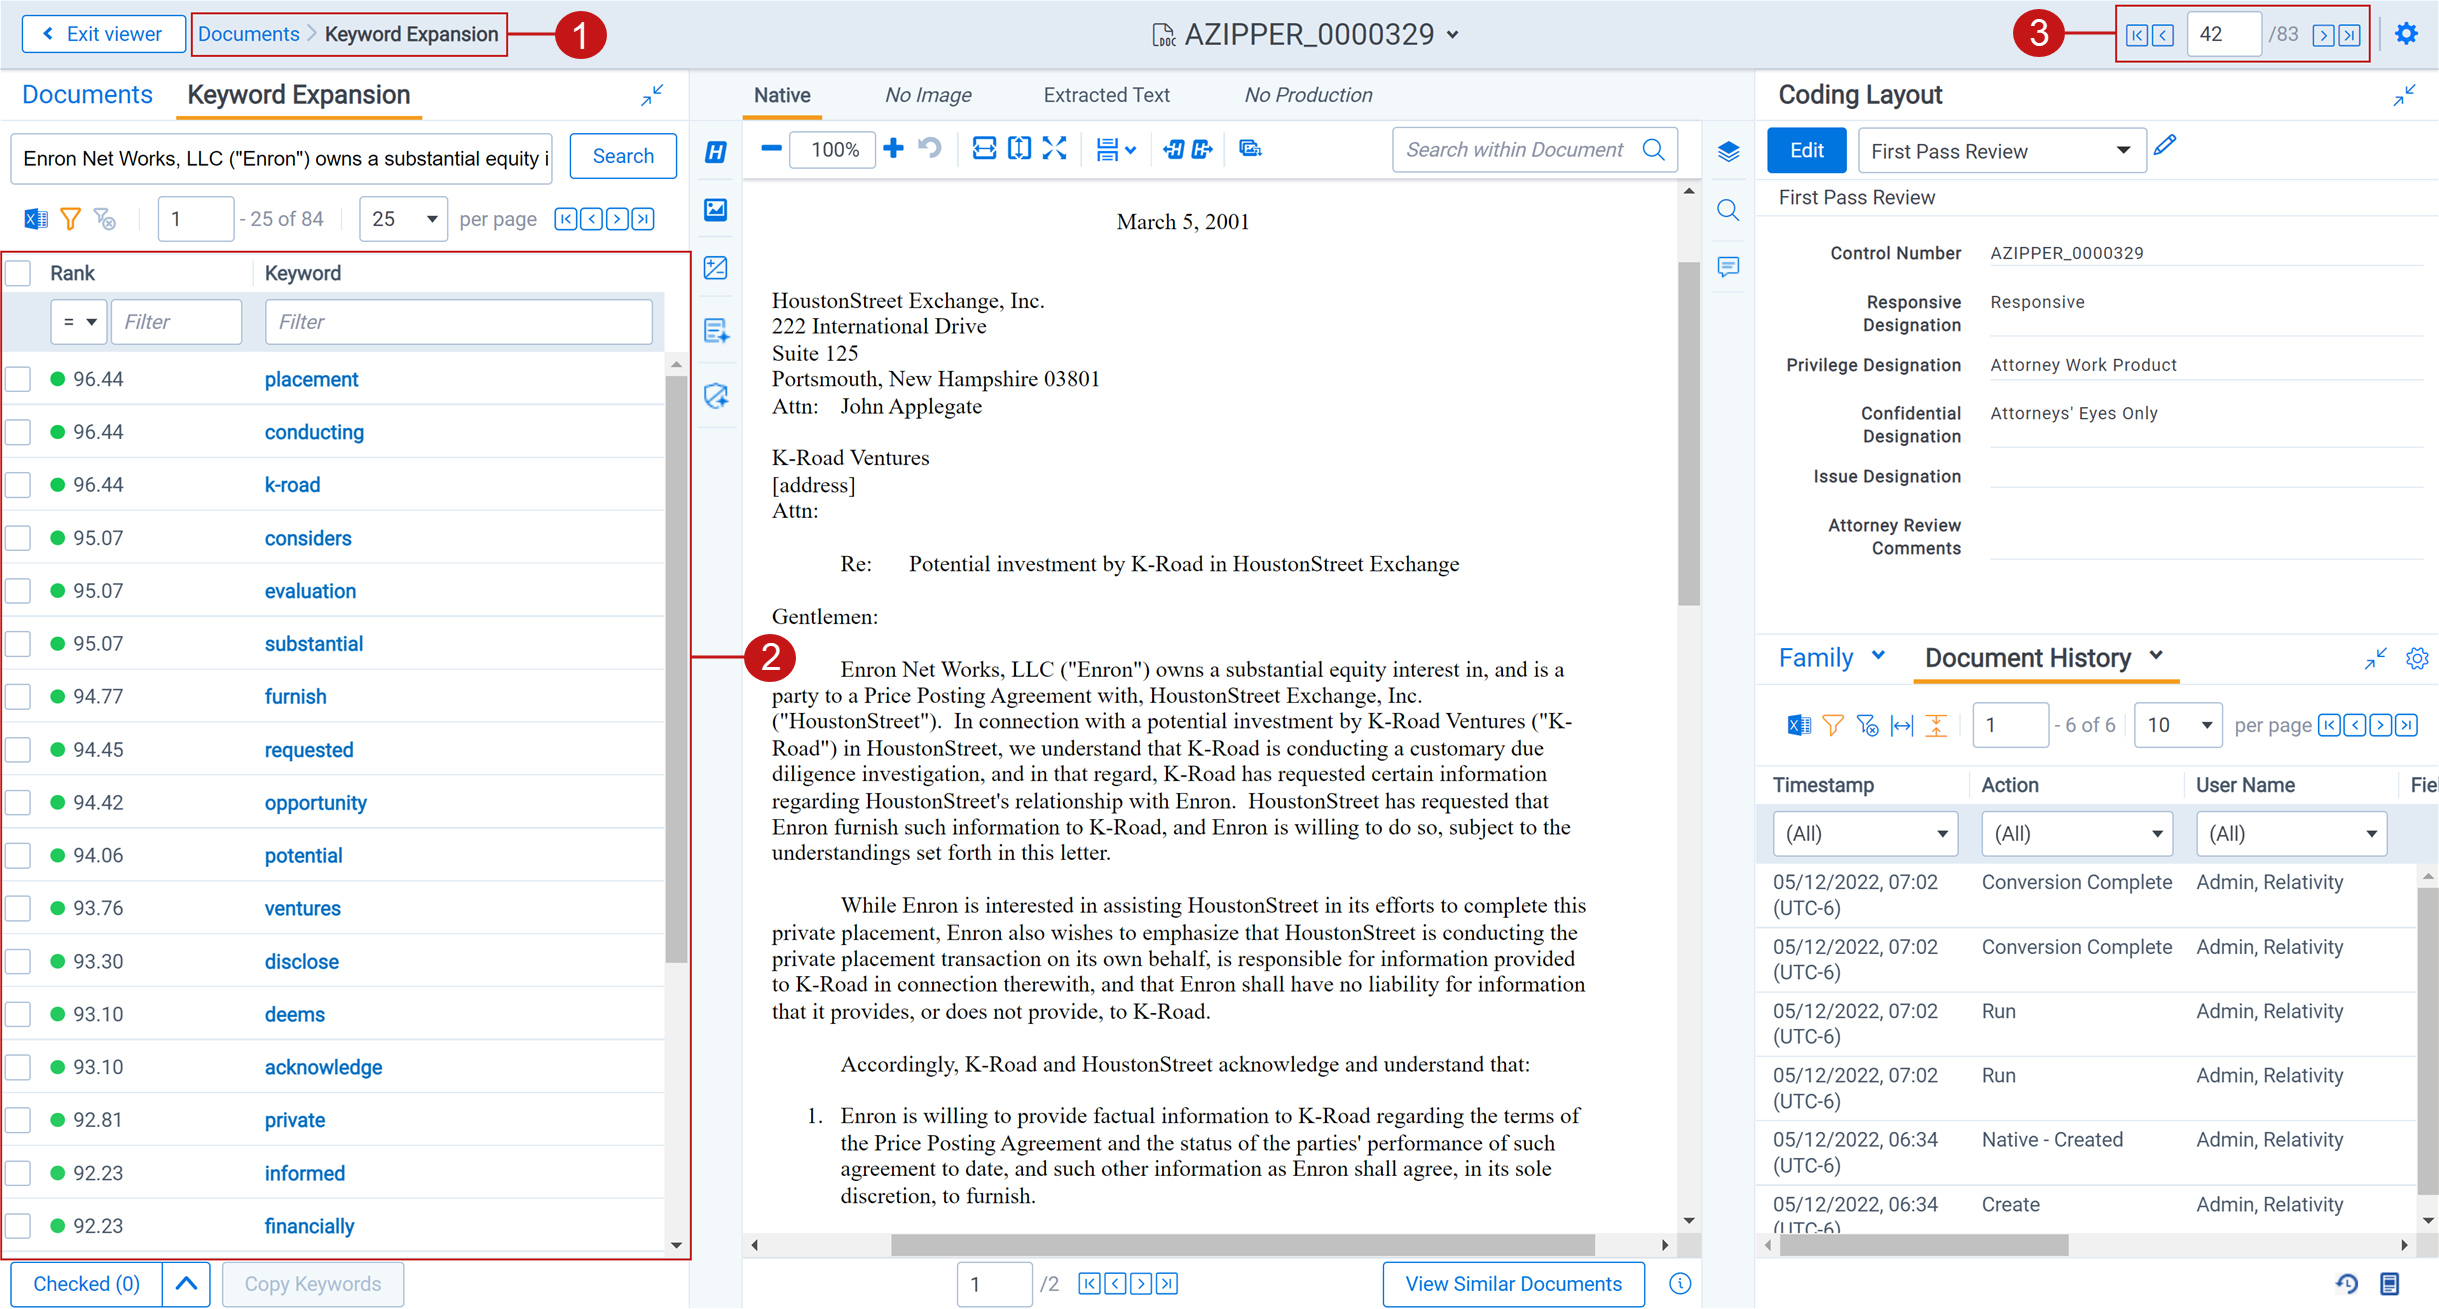2439x1309 pixels.
Task: Click the fit-to-width icon in viewer toolbar
Action: click(x=983, y=149)
